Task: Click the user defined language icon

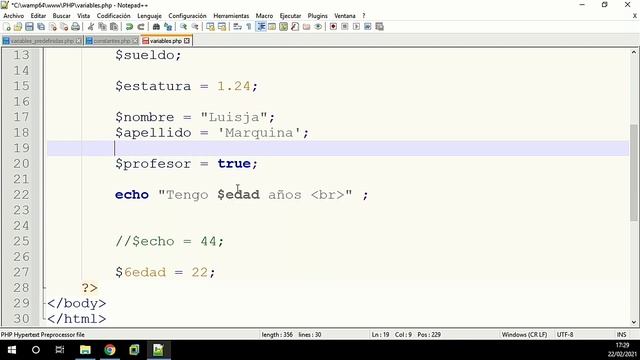Action: coord(272,27)
